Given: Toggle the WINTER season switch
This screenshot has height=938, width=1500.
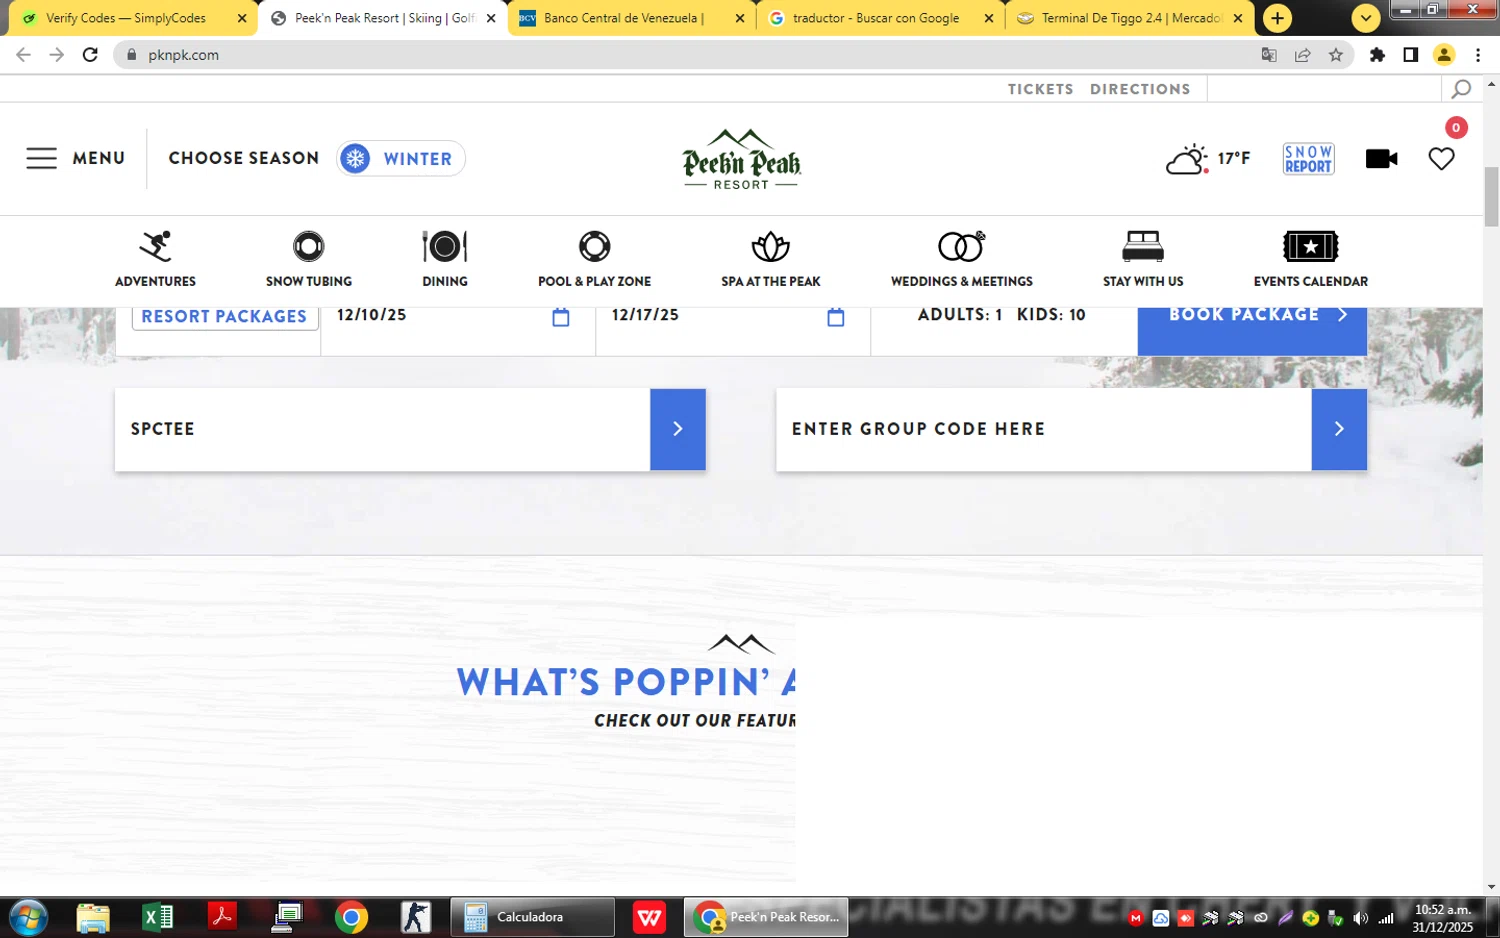Looking at the screenshot, I should [x=401, y=158].
